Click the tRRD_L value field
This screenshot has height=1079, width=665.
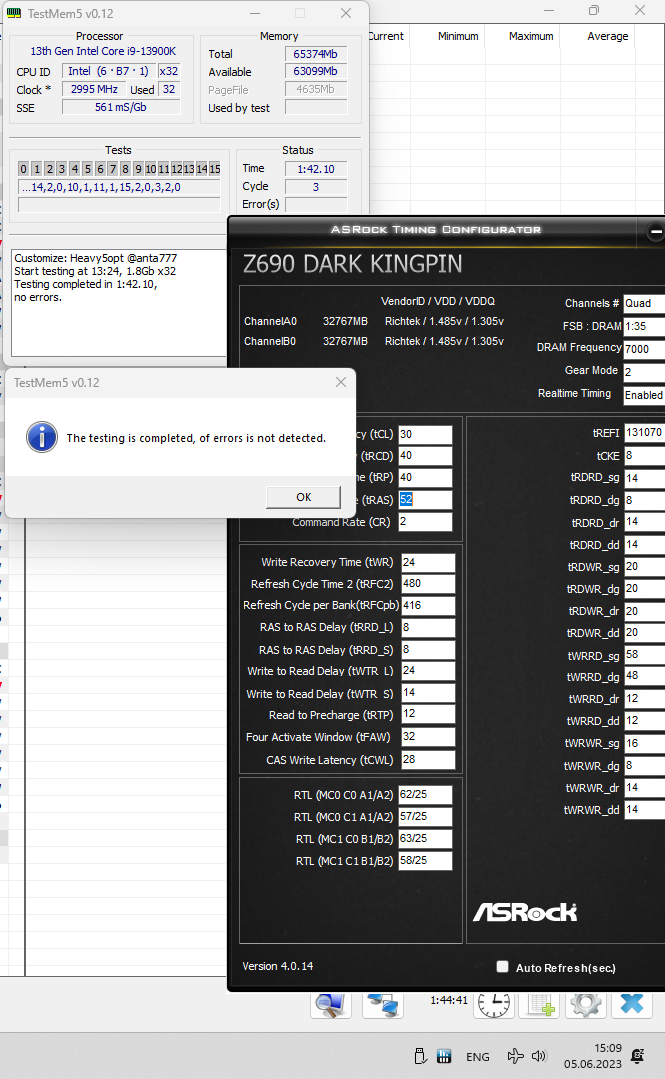coord(428,628)
